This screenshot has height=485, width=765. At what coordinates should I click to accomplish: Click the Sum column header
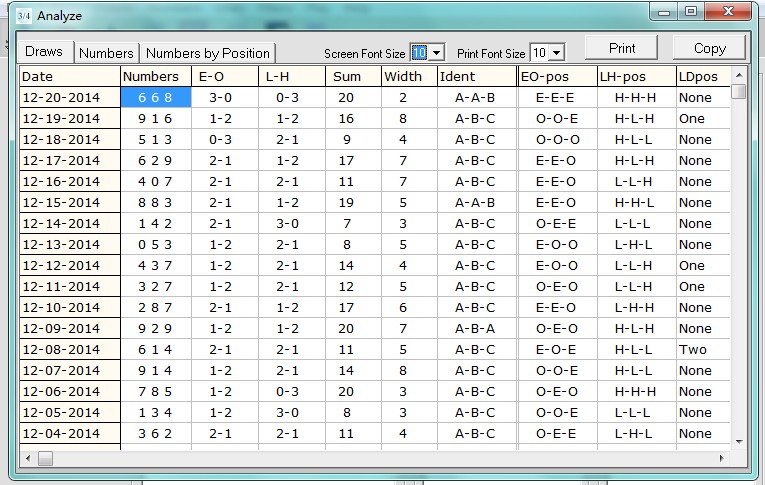click(x=353, y=76)
